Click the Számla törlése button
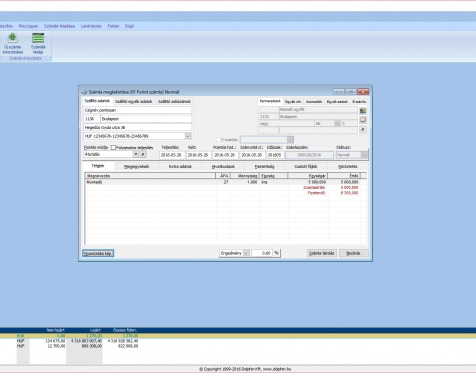 [322, 253]
